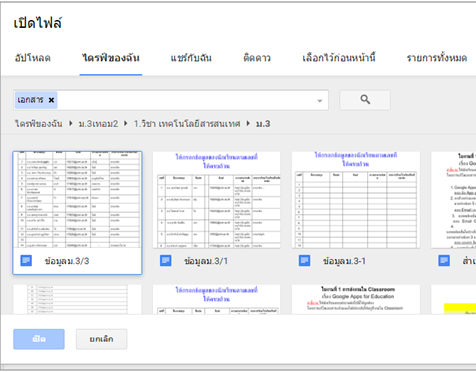This screenshot has width=476, height=372.
Task: Expand the search options dropdown arrow
Action: pos(320,101)
